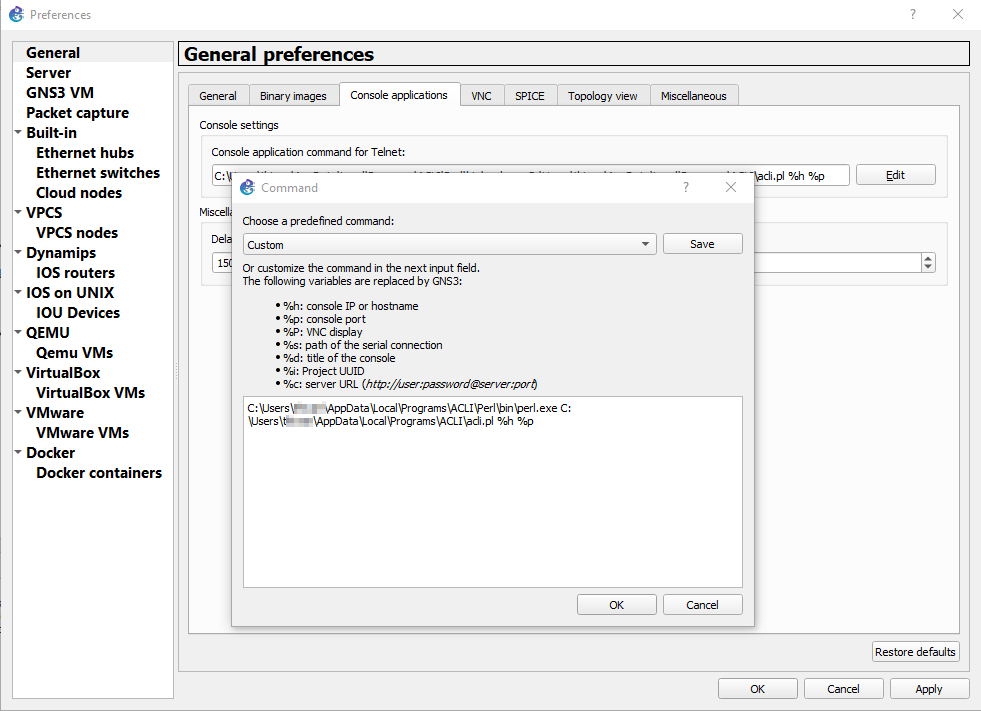Open the predefined command dropdown
981x711 pixels.
(449, 244)
